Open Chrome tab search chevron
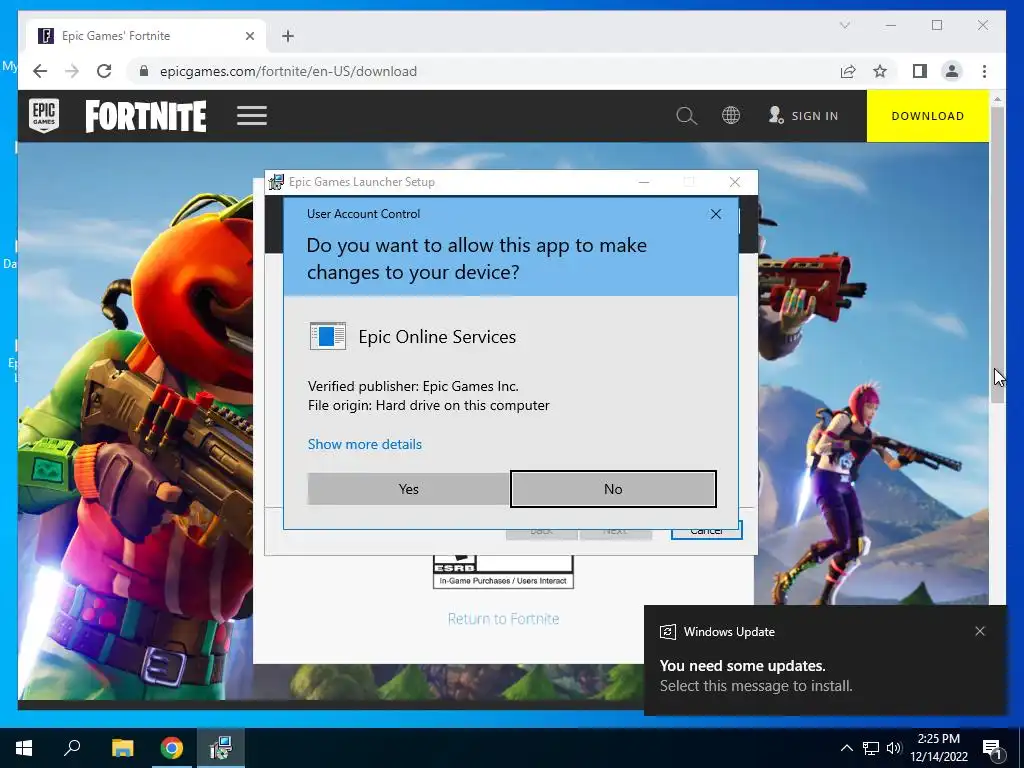 844,25
